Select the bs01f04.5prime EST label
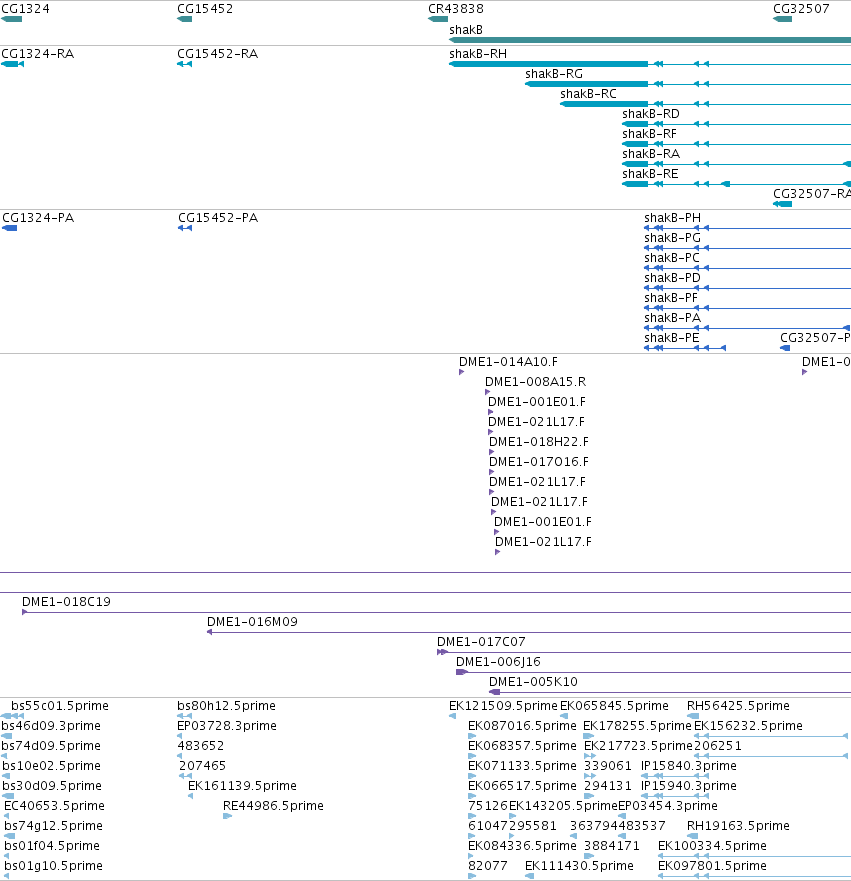Viewport: 851px width, 881px height. click(x=52, y=846)
